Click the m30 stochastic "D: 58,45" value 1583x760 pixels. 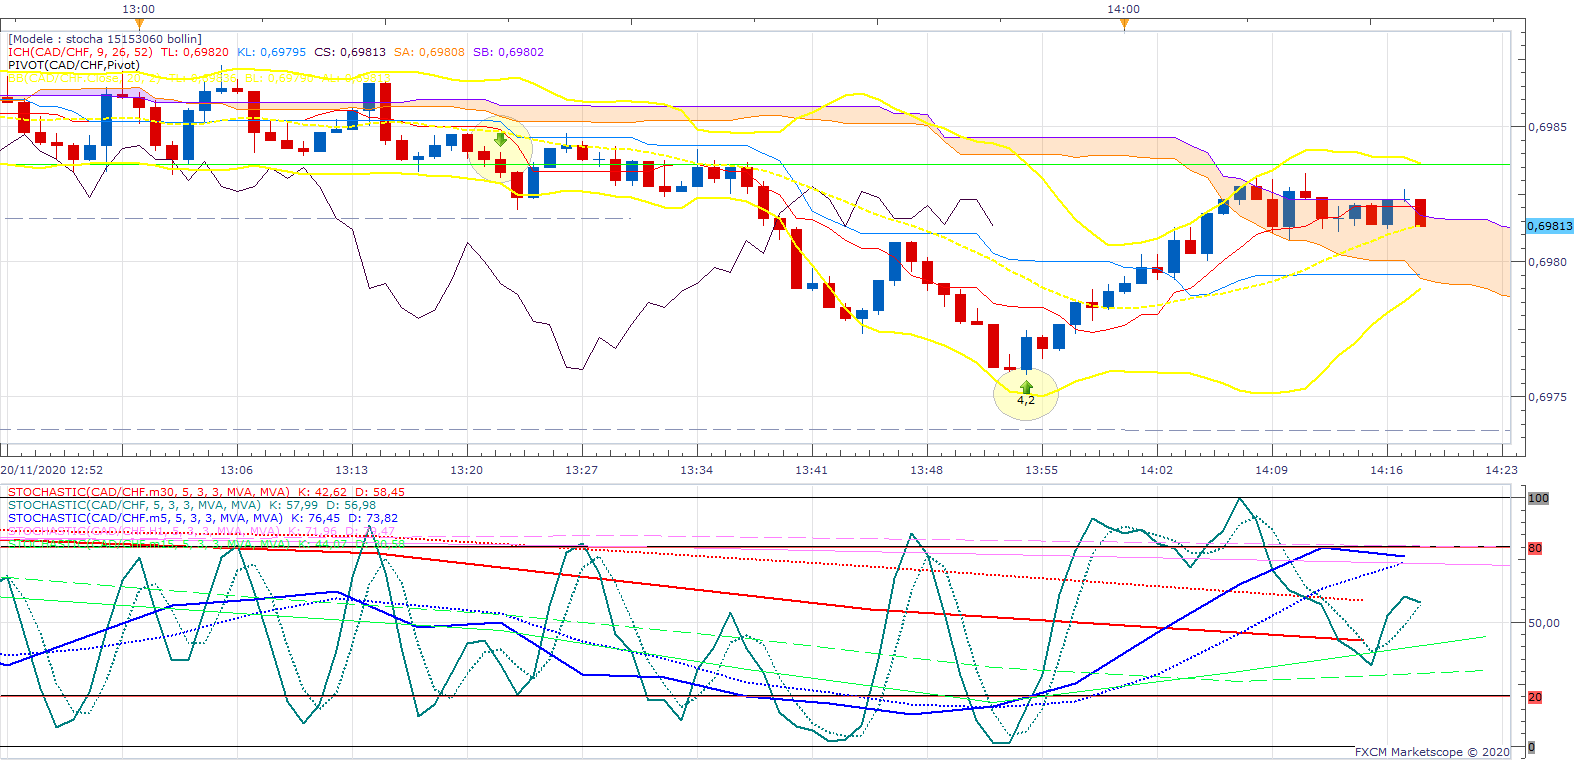(380, 492)
